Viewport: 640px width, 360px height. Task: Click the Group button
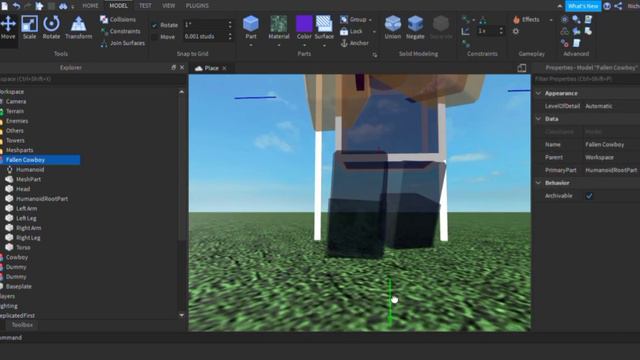click(x=353, y=20)
